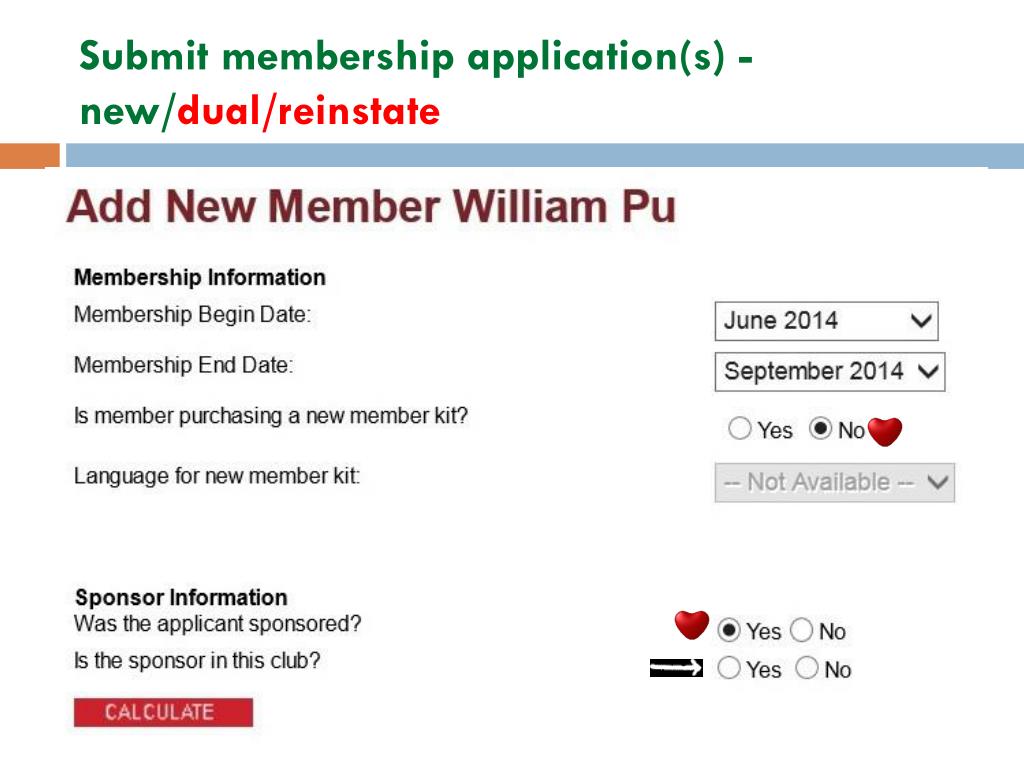Click the orange square left of the blue bar
The image size is (1024, 768).
[30, 156]
